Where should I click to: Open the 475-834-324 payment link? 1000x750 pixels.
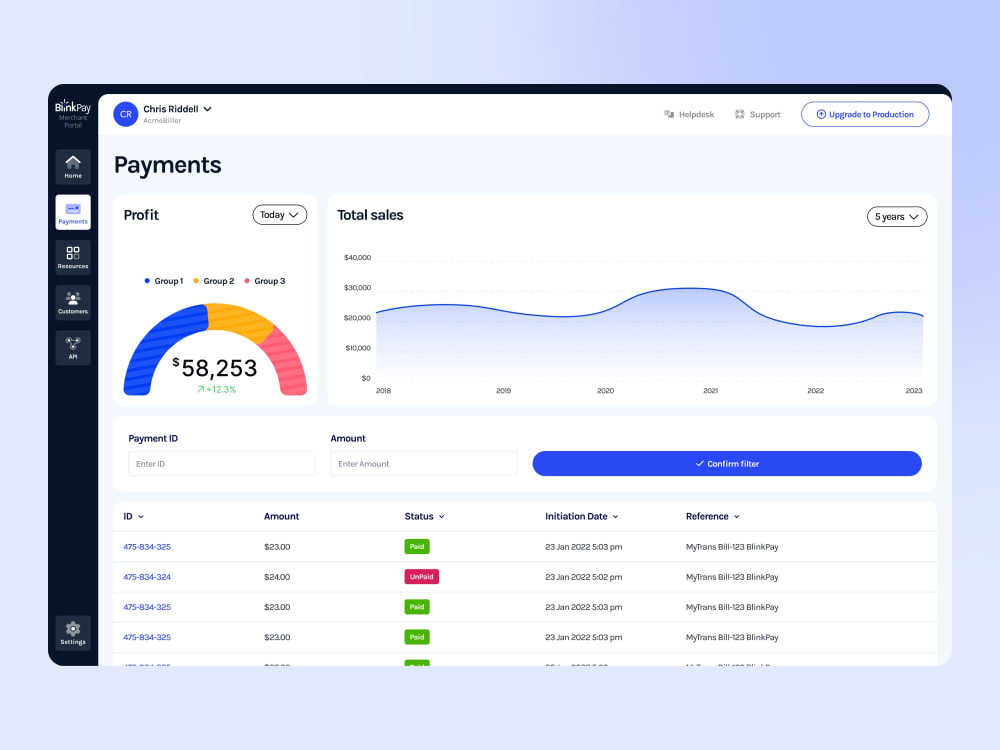[147, 577]
